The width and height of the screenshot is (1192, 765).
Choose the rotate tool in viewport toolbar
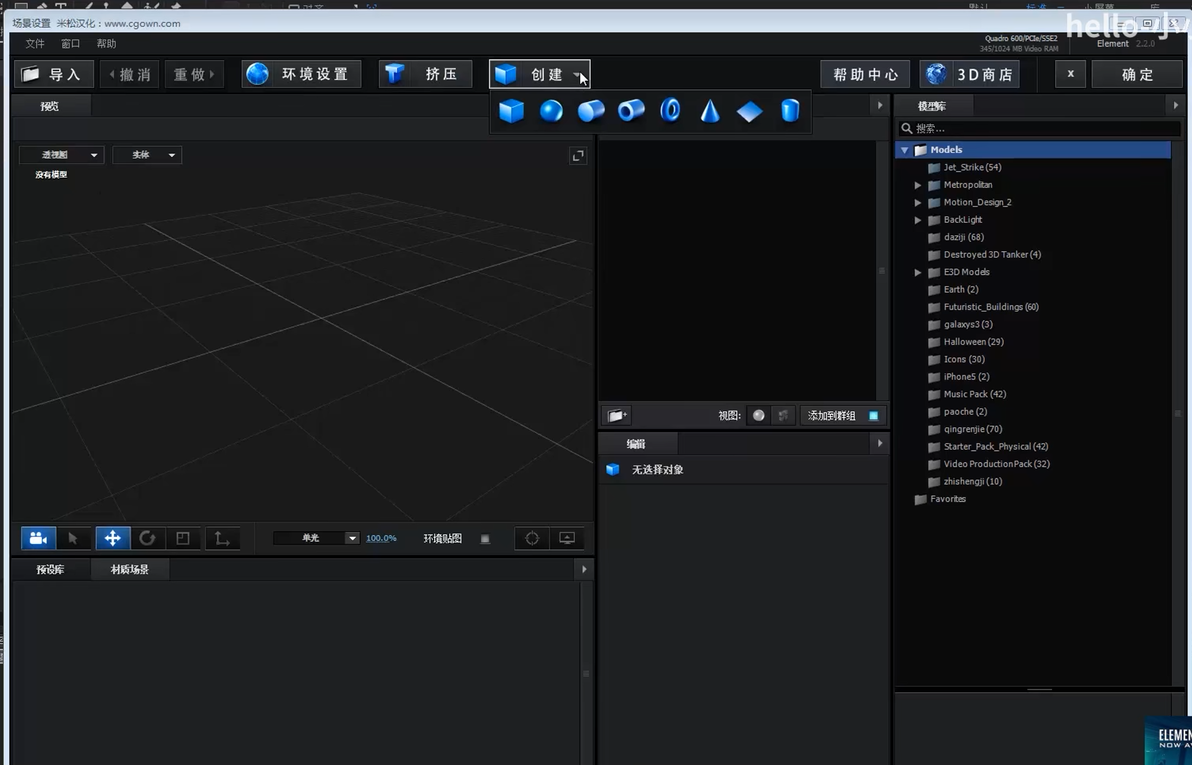(x=147, y=538)
